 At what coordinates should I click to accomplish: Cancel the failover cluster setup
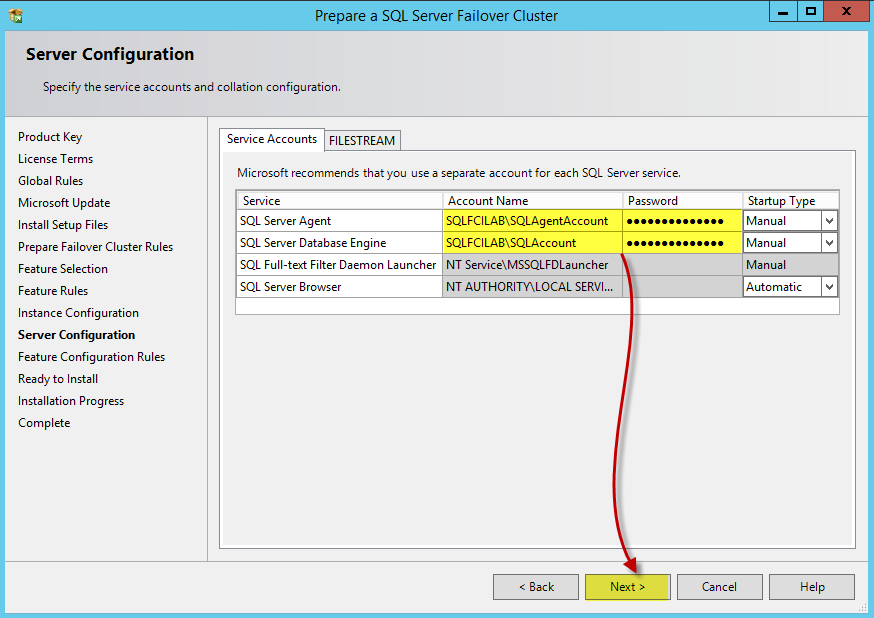[720, 587]
